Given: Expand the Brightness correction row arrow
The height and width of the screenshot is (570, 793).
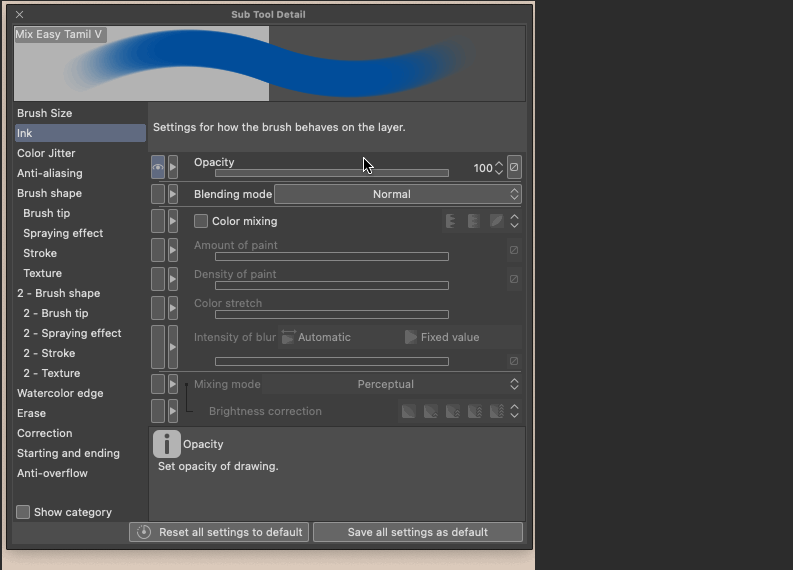Looking at the screenshot, I should pos(173,411).
